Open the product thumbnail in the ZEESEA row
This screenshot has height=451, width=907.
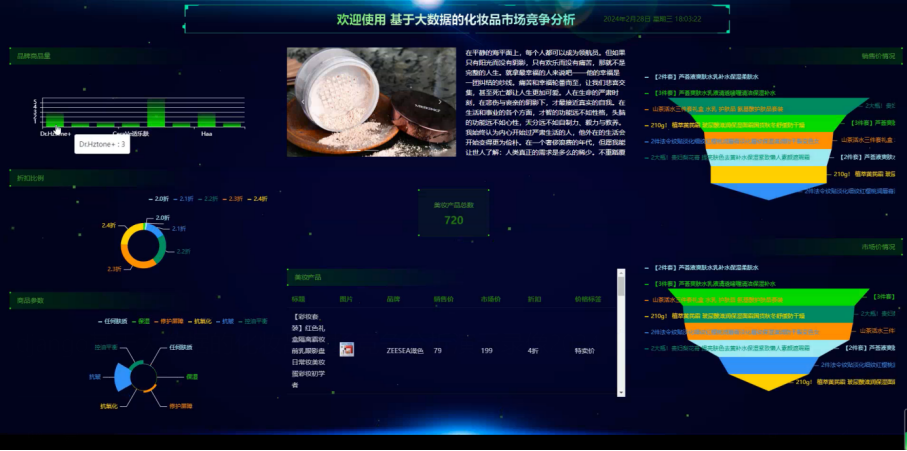(346, 349)
